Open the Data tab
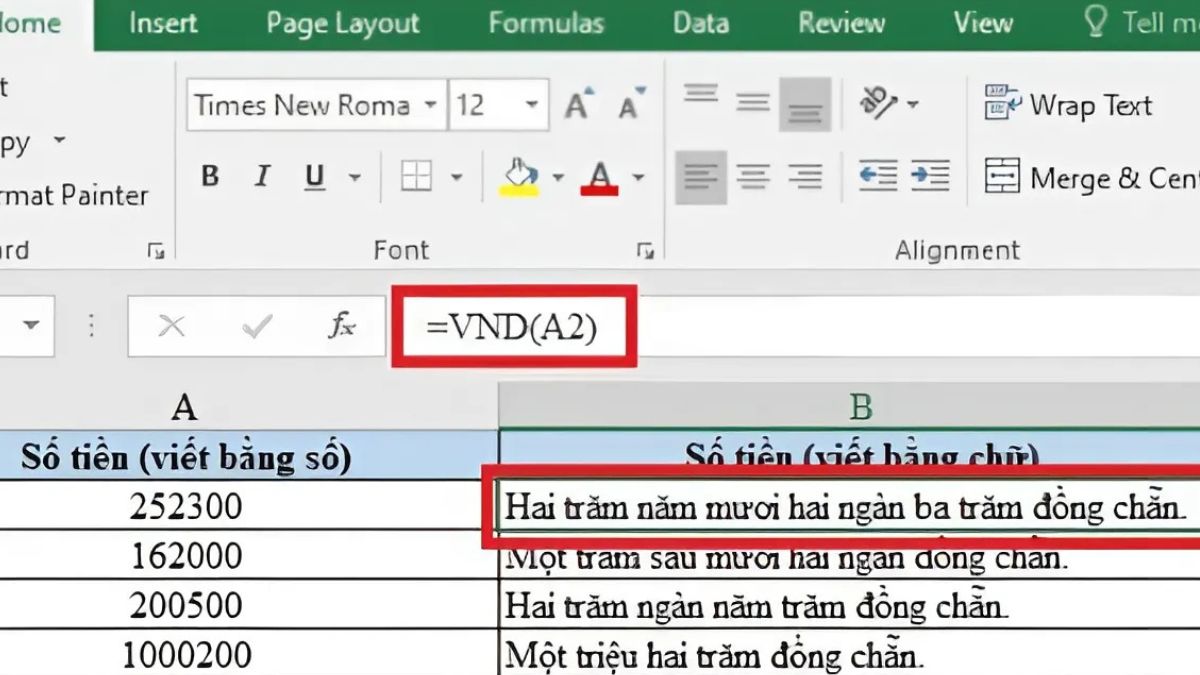The image size is (1200, 675). pyautogui.click(x=700, y=23)
